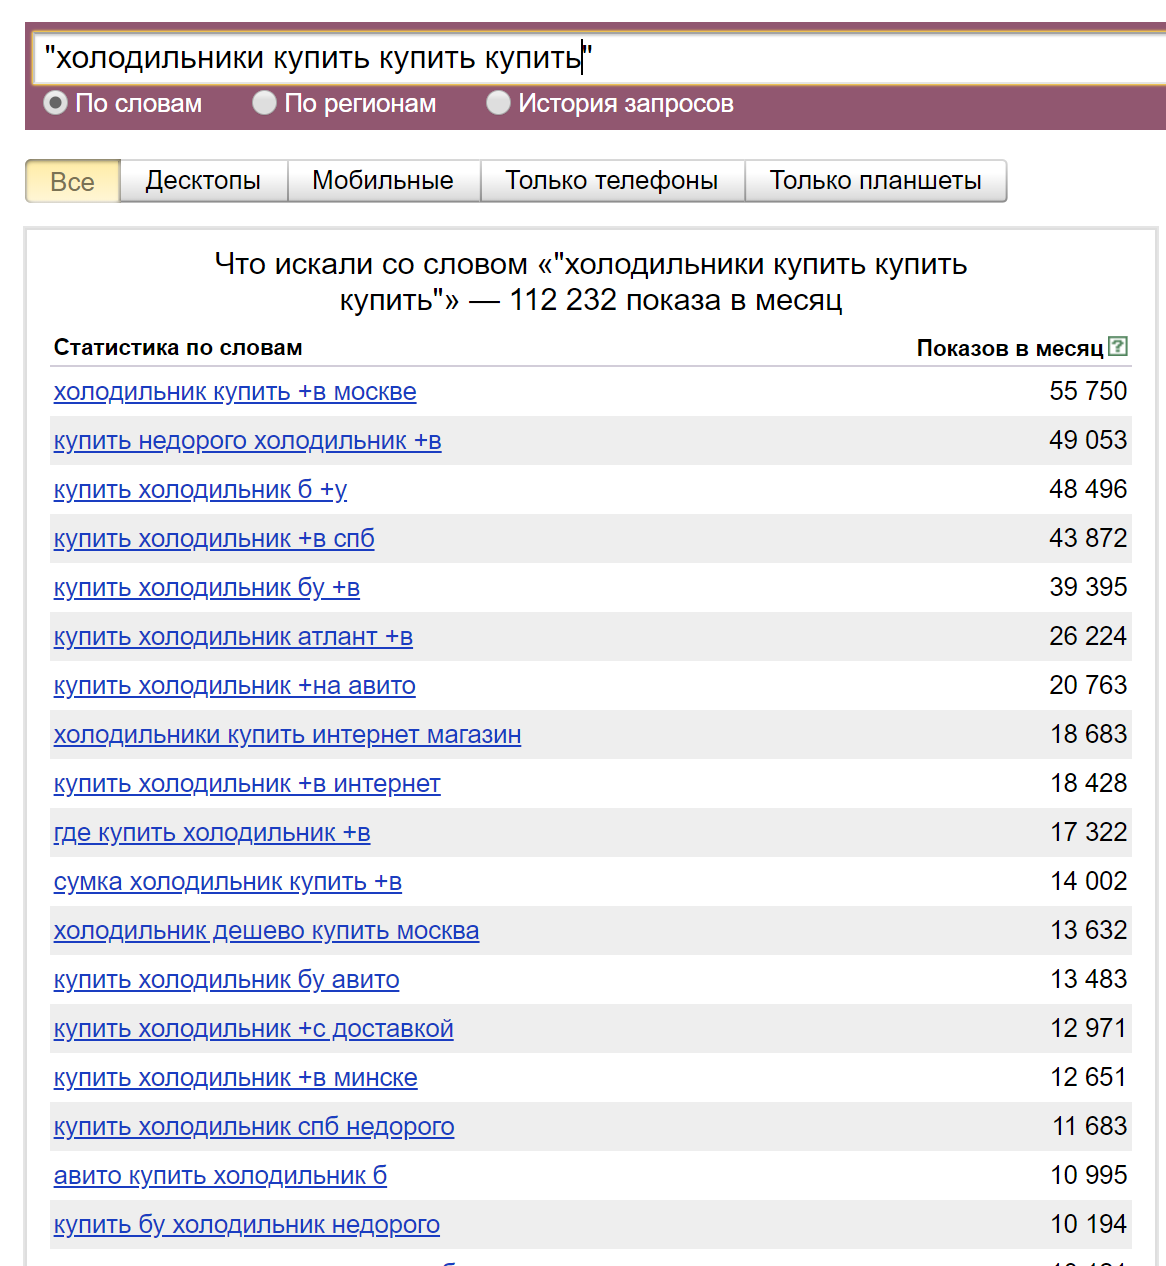The image size is (1166, 1266).
Task: Click into the search query input field
Action: tap(600, 58)
